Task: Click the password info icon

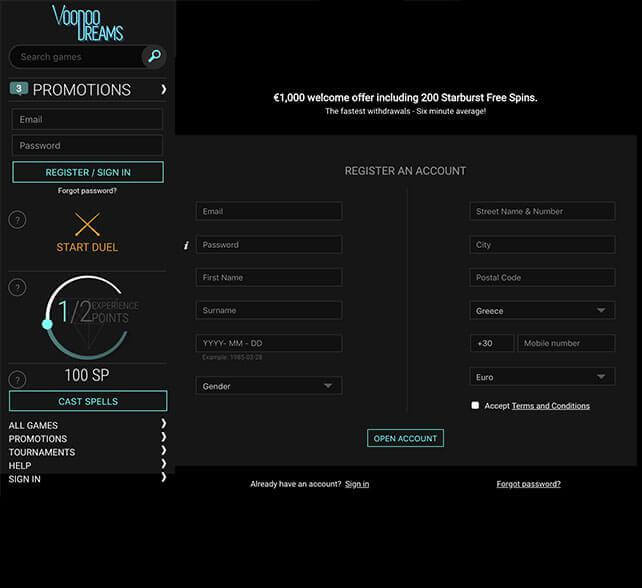Action: (186, 245)
